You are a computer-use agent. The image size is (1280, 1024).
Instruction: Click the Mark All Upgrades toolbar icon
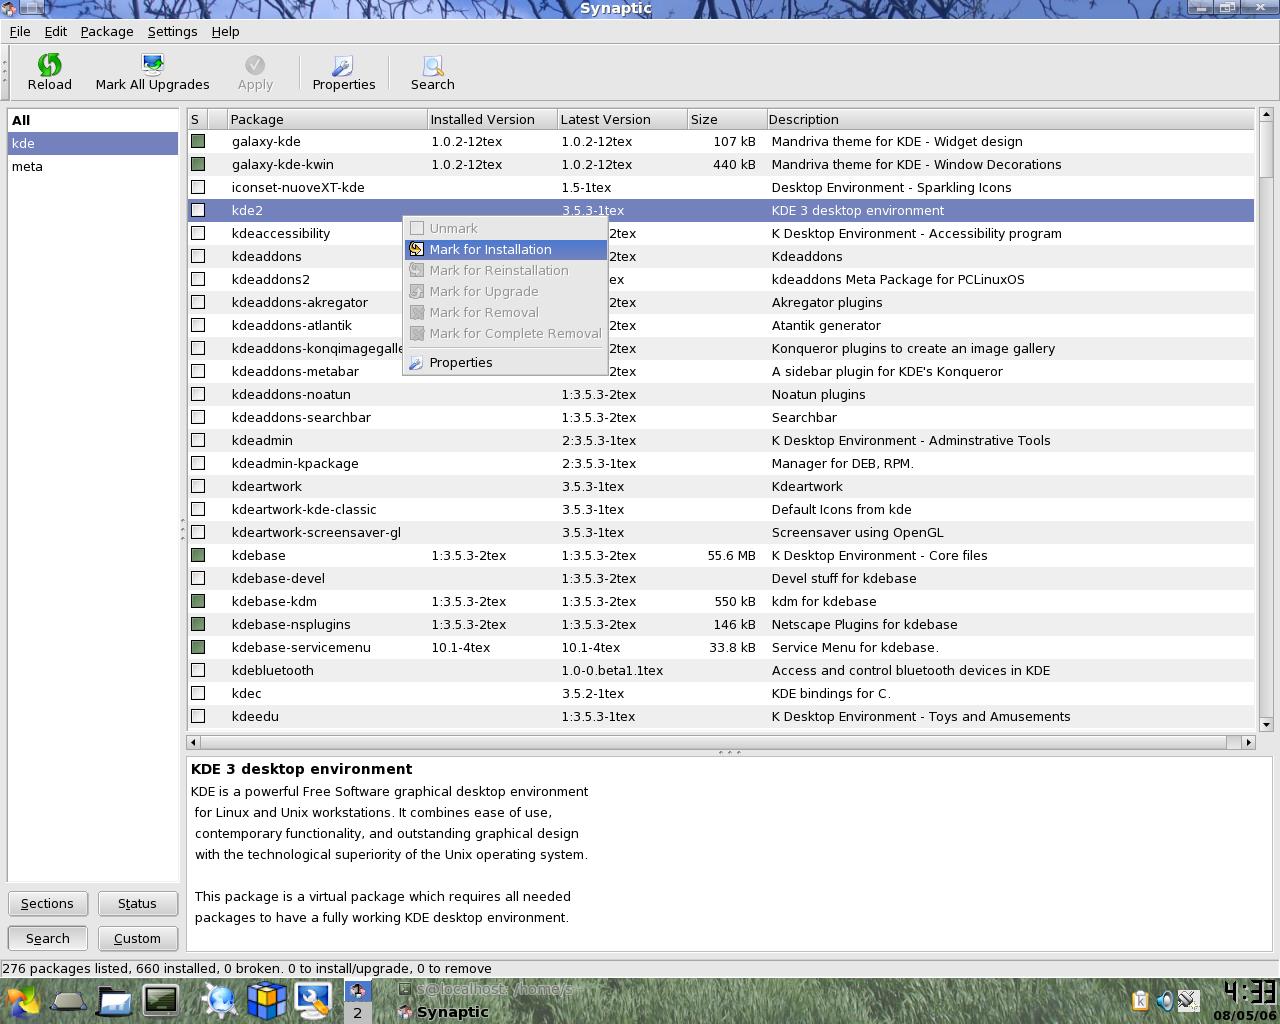(x=152, y=64)
